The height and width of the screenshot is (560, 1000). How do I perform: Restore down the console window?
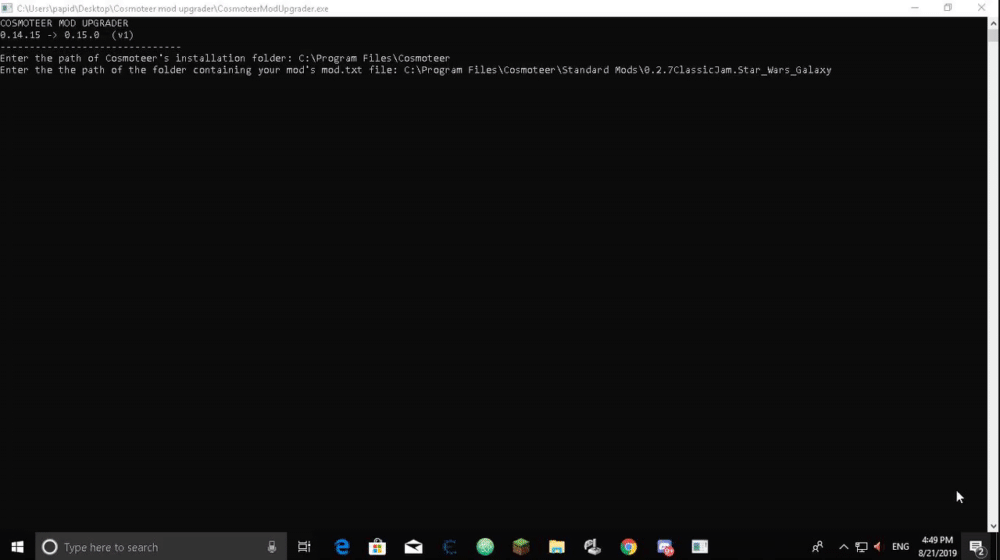coord(948,8)
